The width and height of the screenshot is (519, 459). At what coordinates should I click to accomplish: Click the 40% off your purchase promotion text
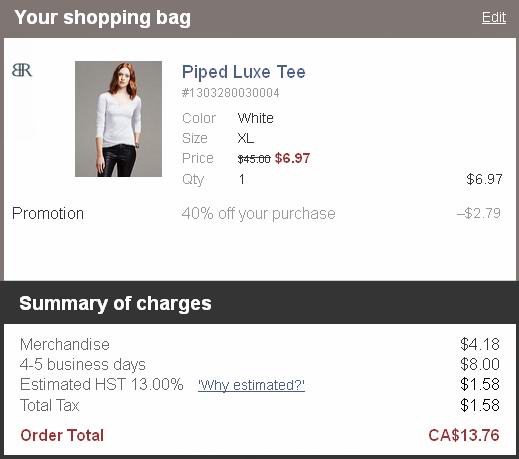click(258, 214)
